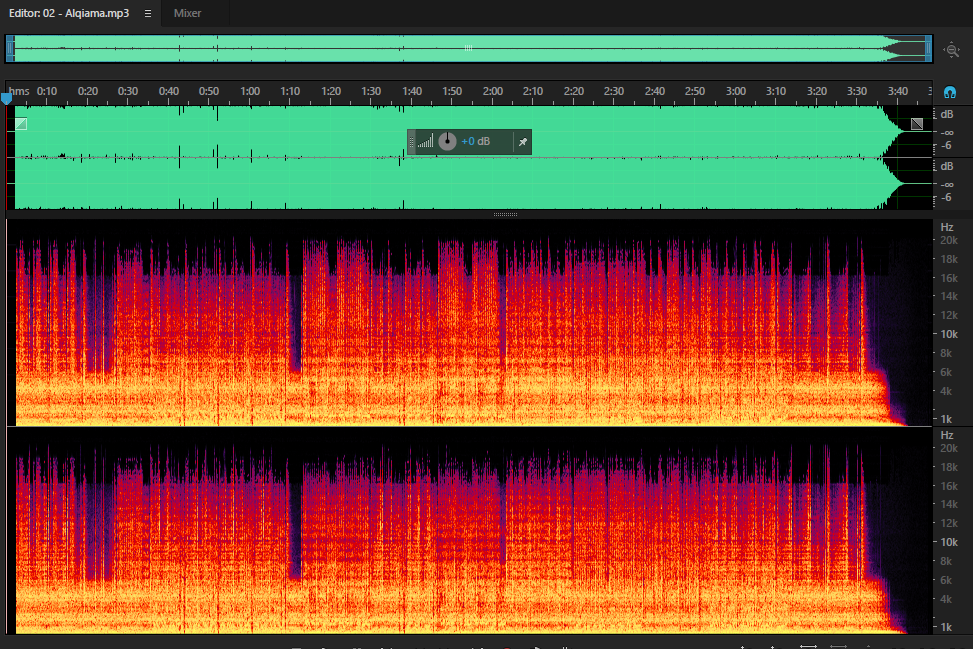This screenshot has height=649, width=973.
Task: Click the blue playhead marker on the timeline
Action: coord(6,98)
